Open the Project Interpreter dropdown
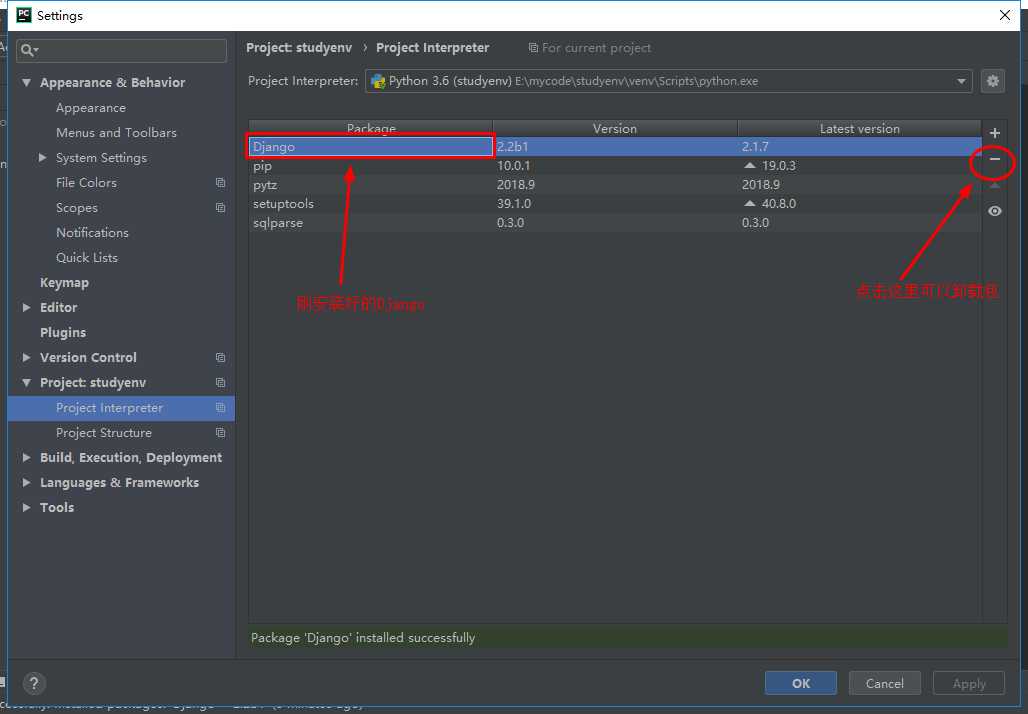Viewport: 1028px width, 714px height. (668, 81)
